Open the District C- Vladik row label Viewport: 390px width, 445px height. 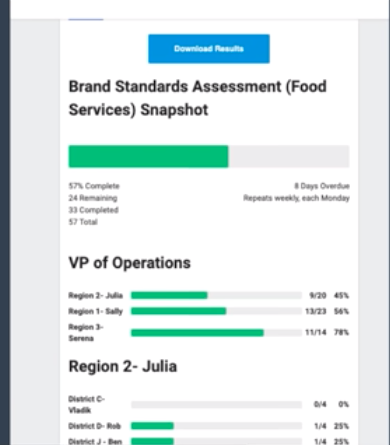87,404
